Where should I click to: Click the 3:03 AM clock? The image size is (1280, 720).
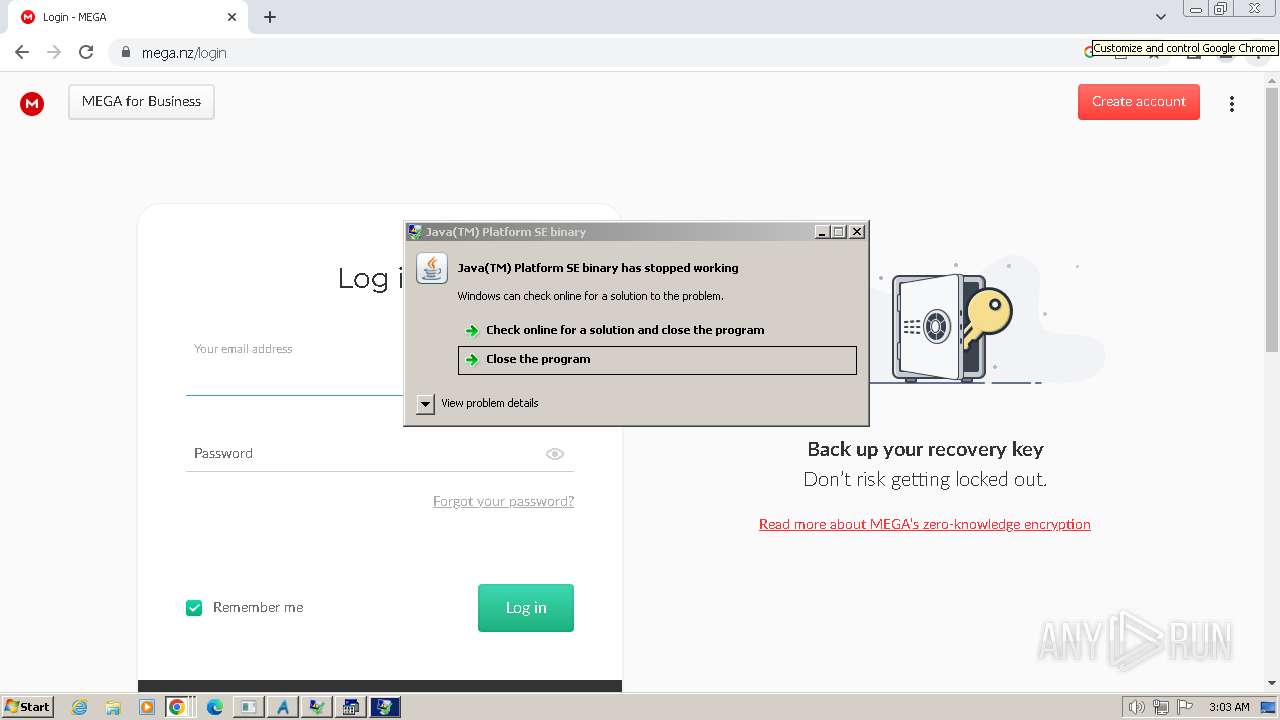(x=1229, y=707)
